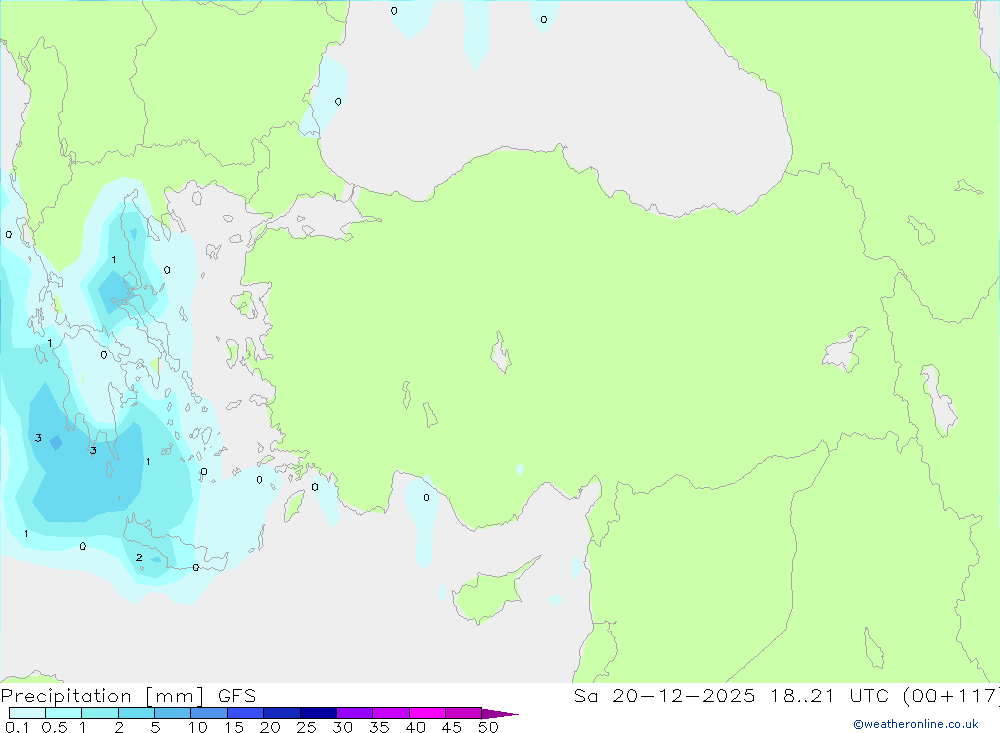Image resolution: width=1000 pixels, height=733 pixels.
Task: Click the ©weatheronline.co.uk credit link
Action: 916,724
